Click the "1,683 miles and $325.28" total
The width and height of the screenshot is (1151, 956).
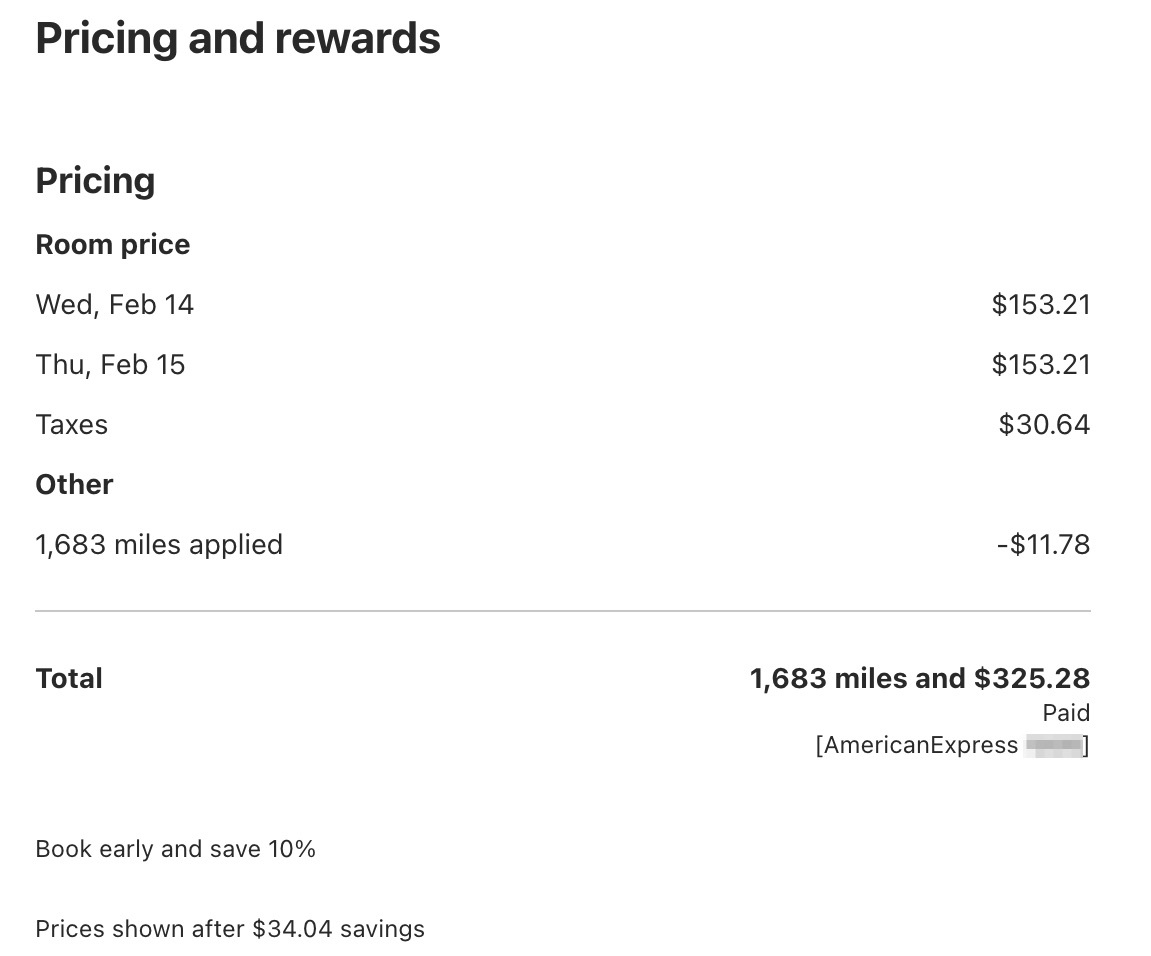tap(919, 678)
